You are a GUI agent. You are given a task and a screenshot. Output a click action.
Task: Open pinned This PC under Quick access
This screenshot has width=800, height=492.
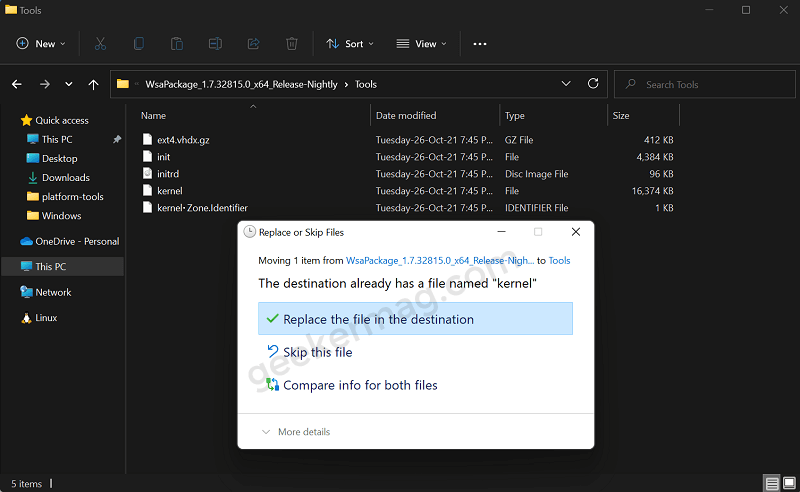[x=57, y=139]
